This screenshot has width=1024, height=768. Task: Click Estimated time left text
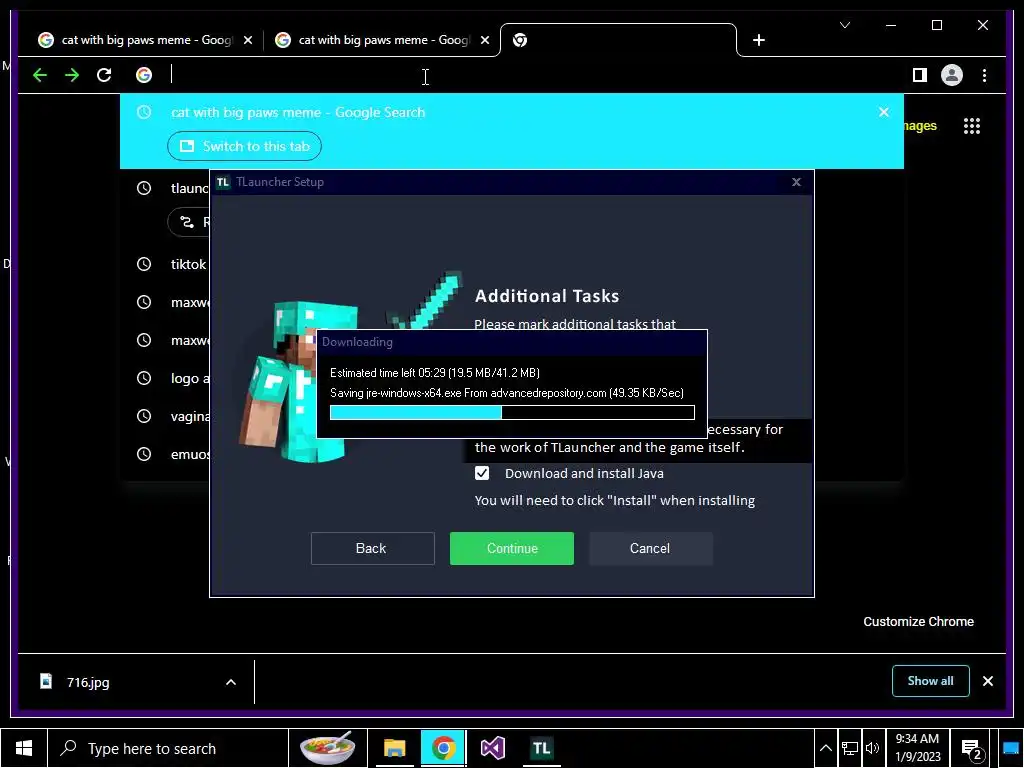tap(435, 373)
